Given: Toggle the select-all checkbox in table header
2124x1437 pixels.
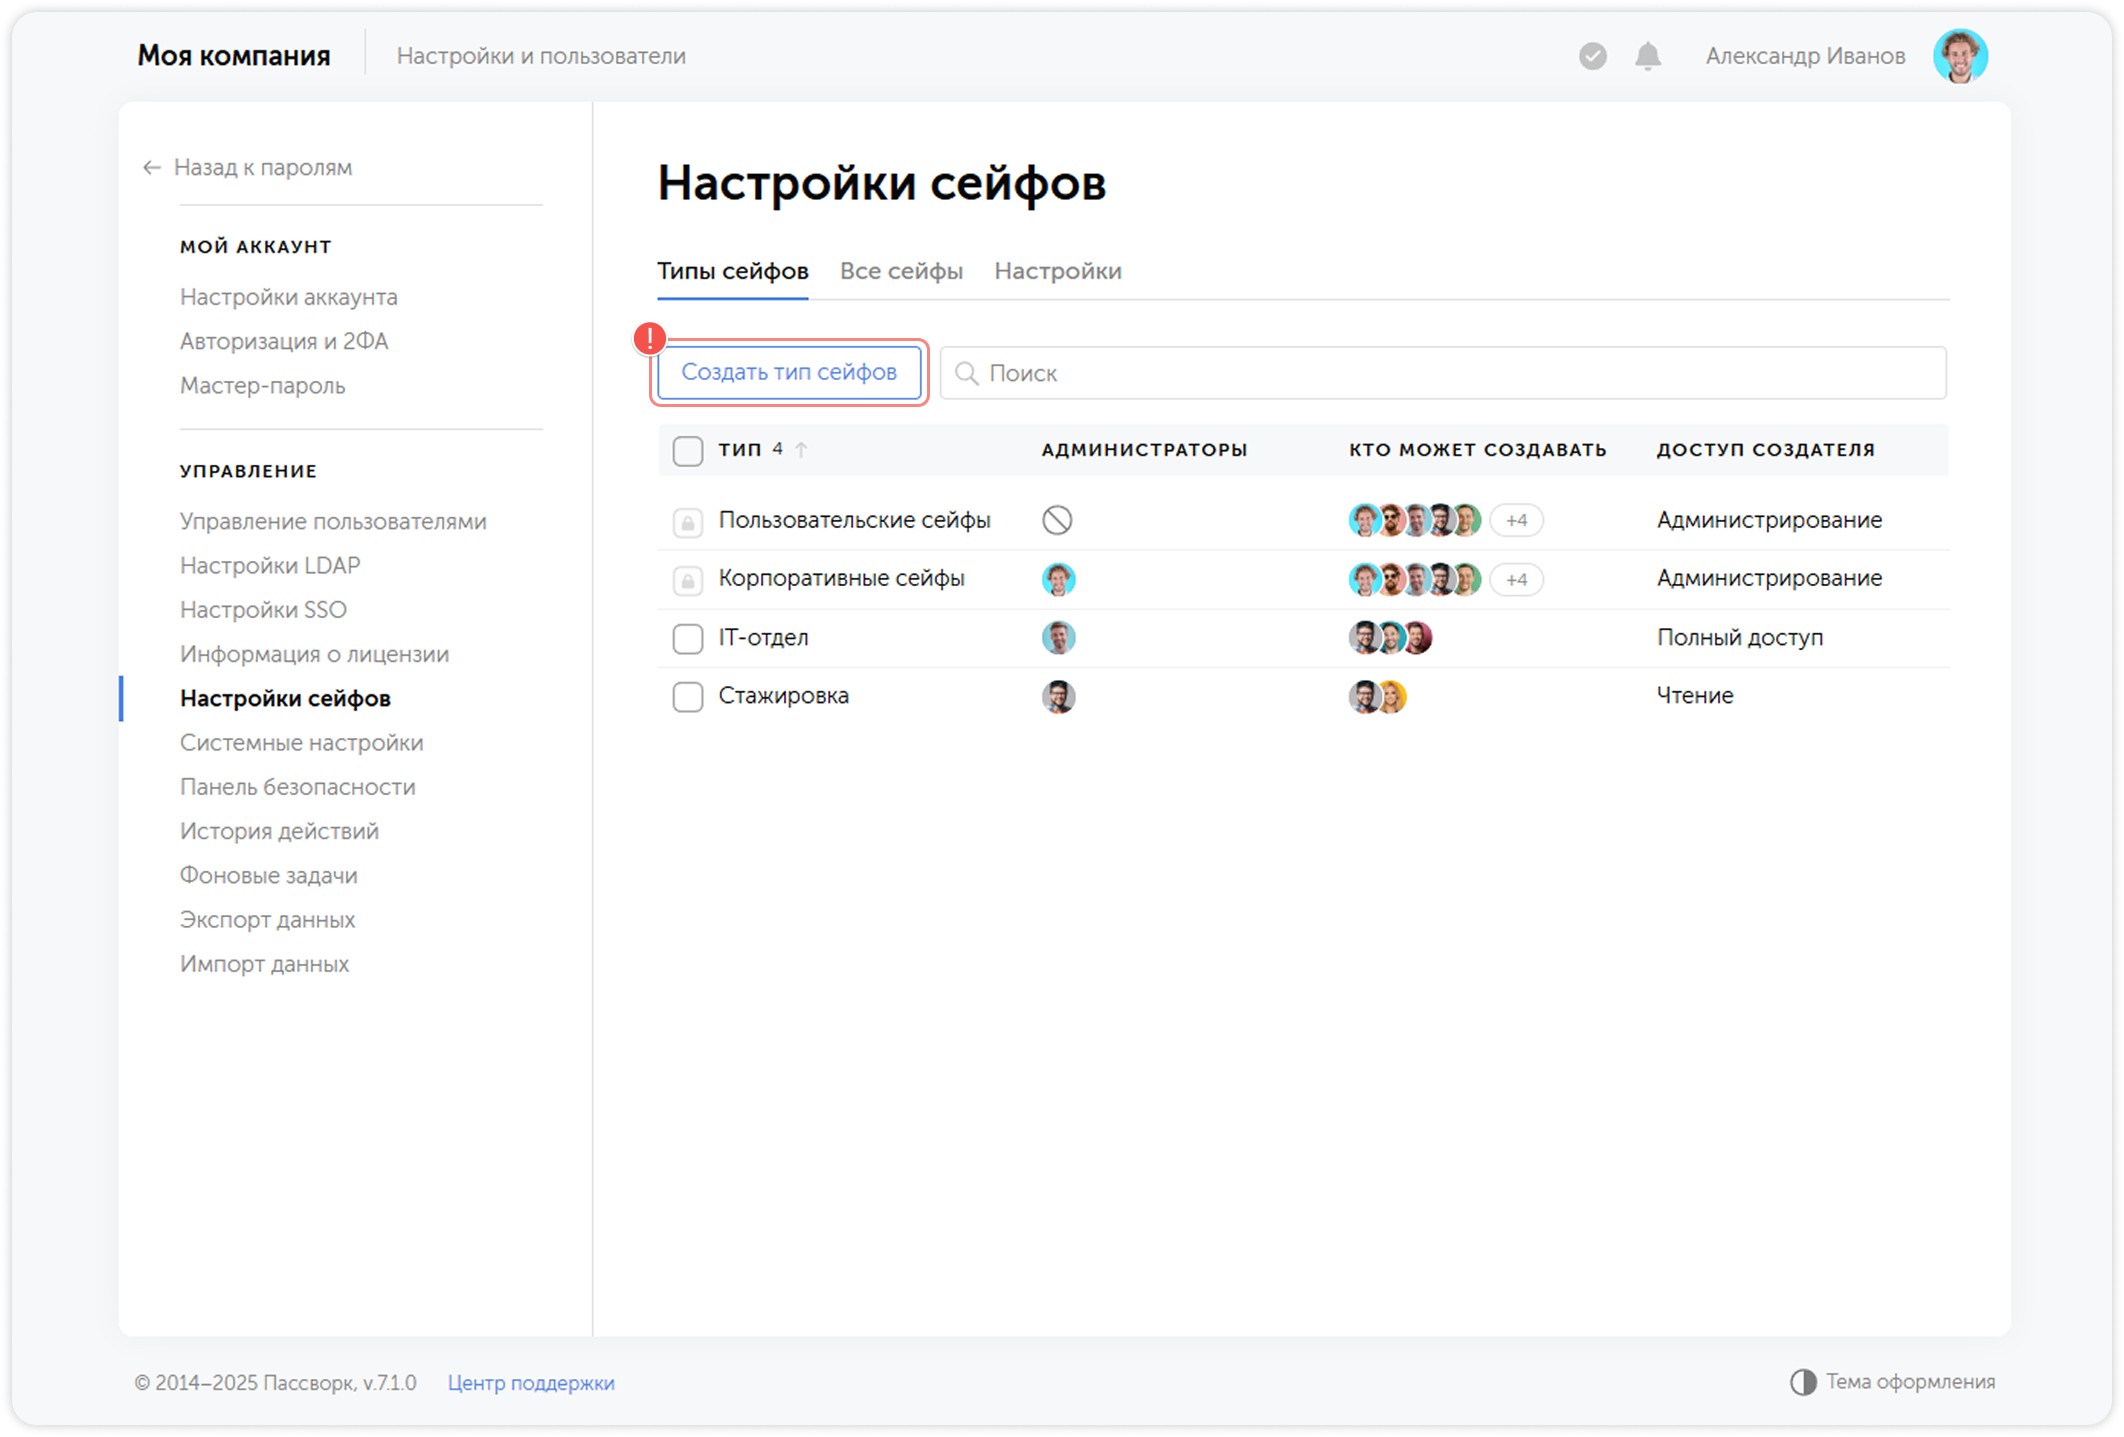Looking at the screenshot, I should click(x=688, y=451).
